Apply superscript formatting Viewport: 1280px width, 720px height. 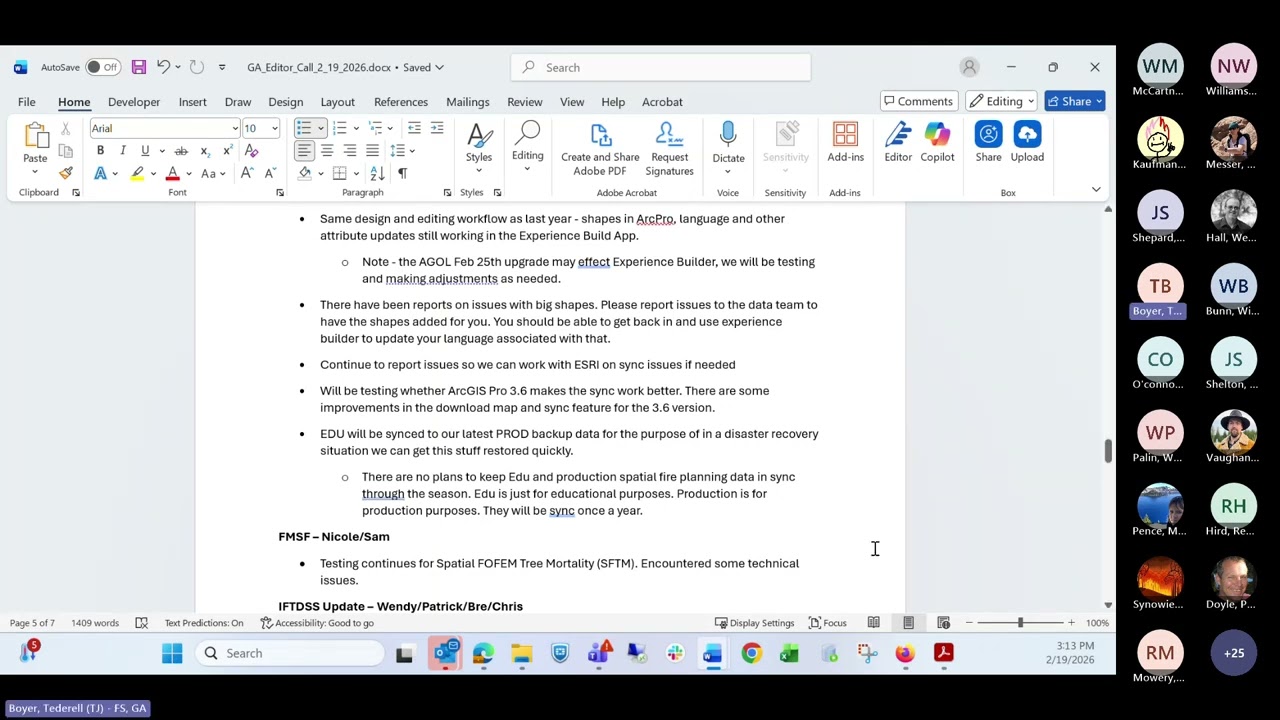tap(228, 151)
